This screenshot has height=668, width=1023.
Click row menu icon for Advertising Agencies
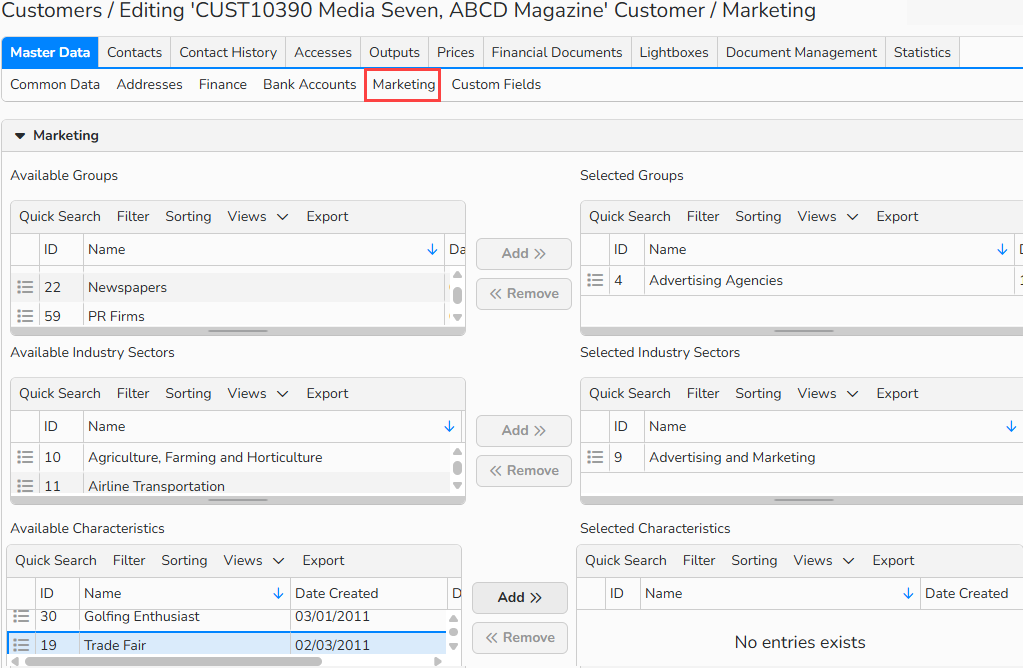point(595,280)
